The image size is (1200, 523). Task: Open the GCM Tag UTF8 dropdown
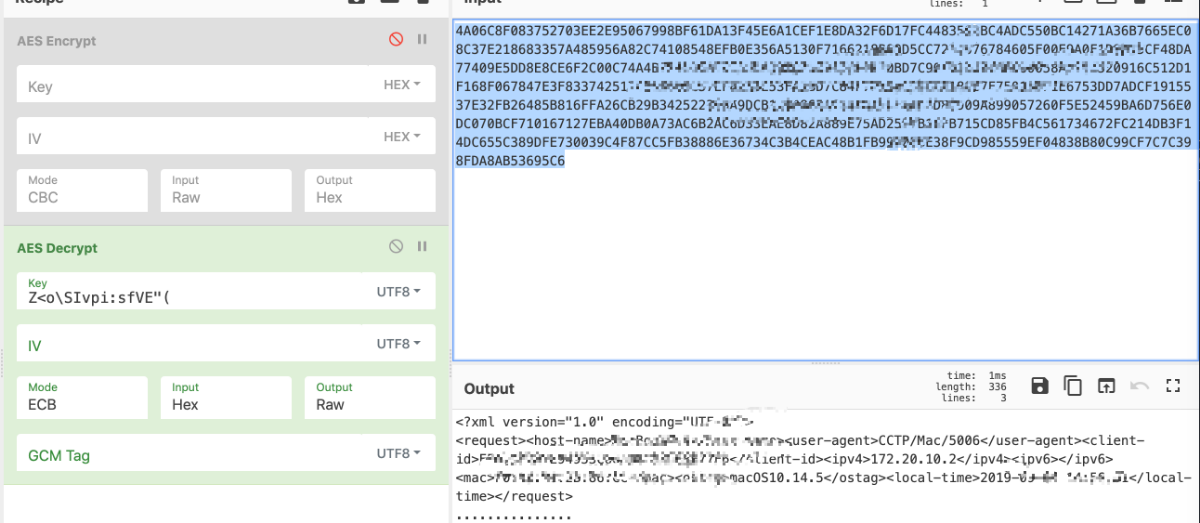click(399, 453)
